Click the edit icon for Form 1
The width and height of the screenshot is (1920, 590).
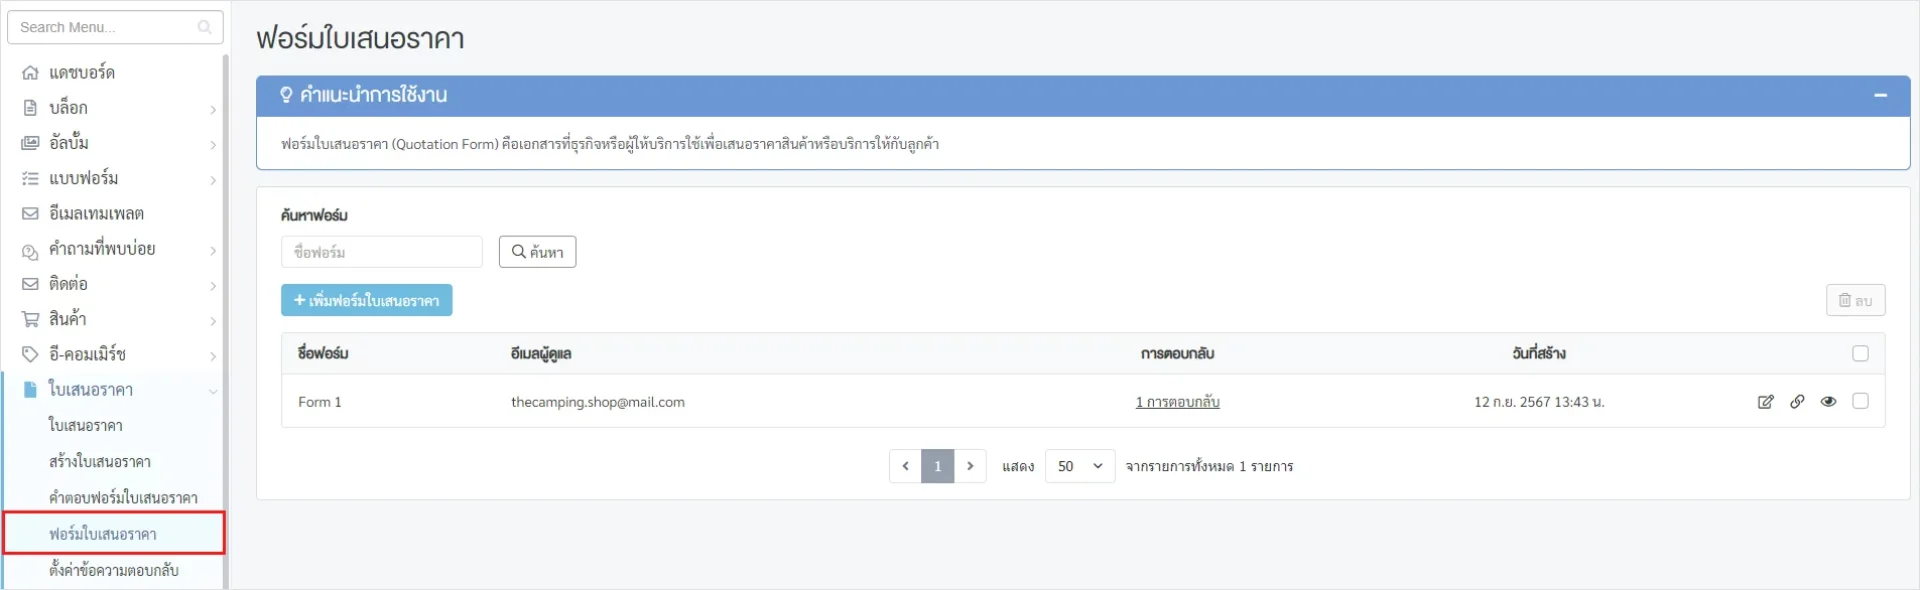(1765, 402)
